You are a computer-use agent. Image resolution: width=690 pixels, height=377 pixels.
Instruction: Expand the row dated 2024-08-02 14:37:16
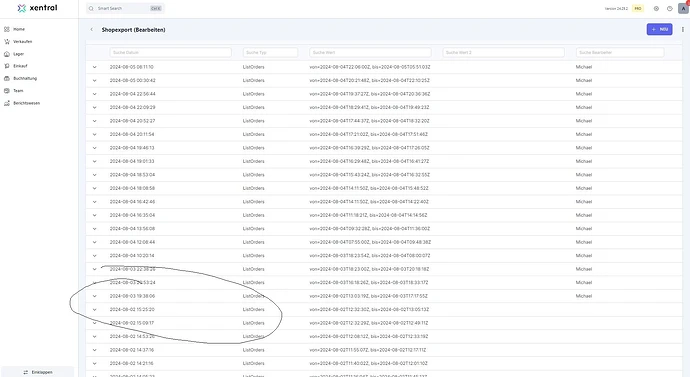[x=95, y=350]
